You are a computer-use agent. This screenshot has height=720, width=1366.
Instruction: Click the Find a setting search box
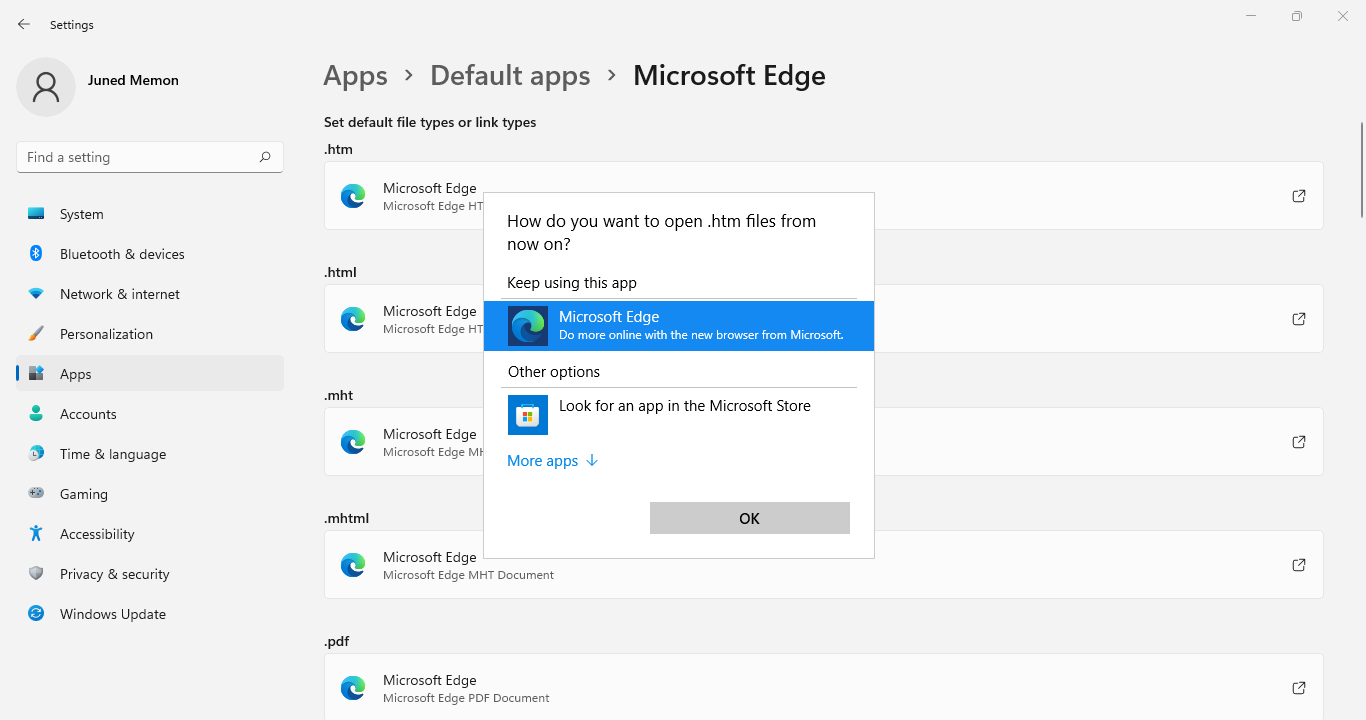[x=150, y=157]
